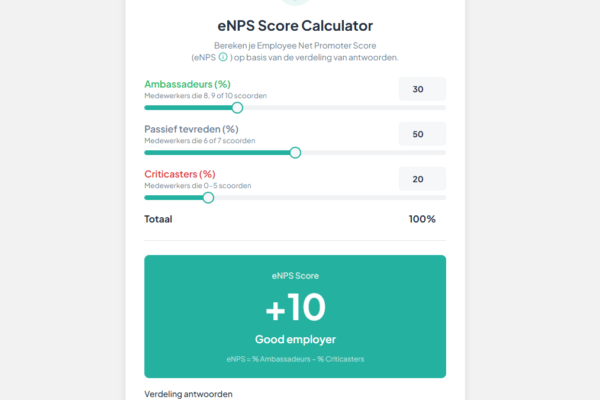The width and height of the screenshot is (600, 400).
Task: Click the Passief tevreden slider handle
Action: [295, 152]
